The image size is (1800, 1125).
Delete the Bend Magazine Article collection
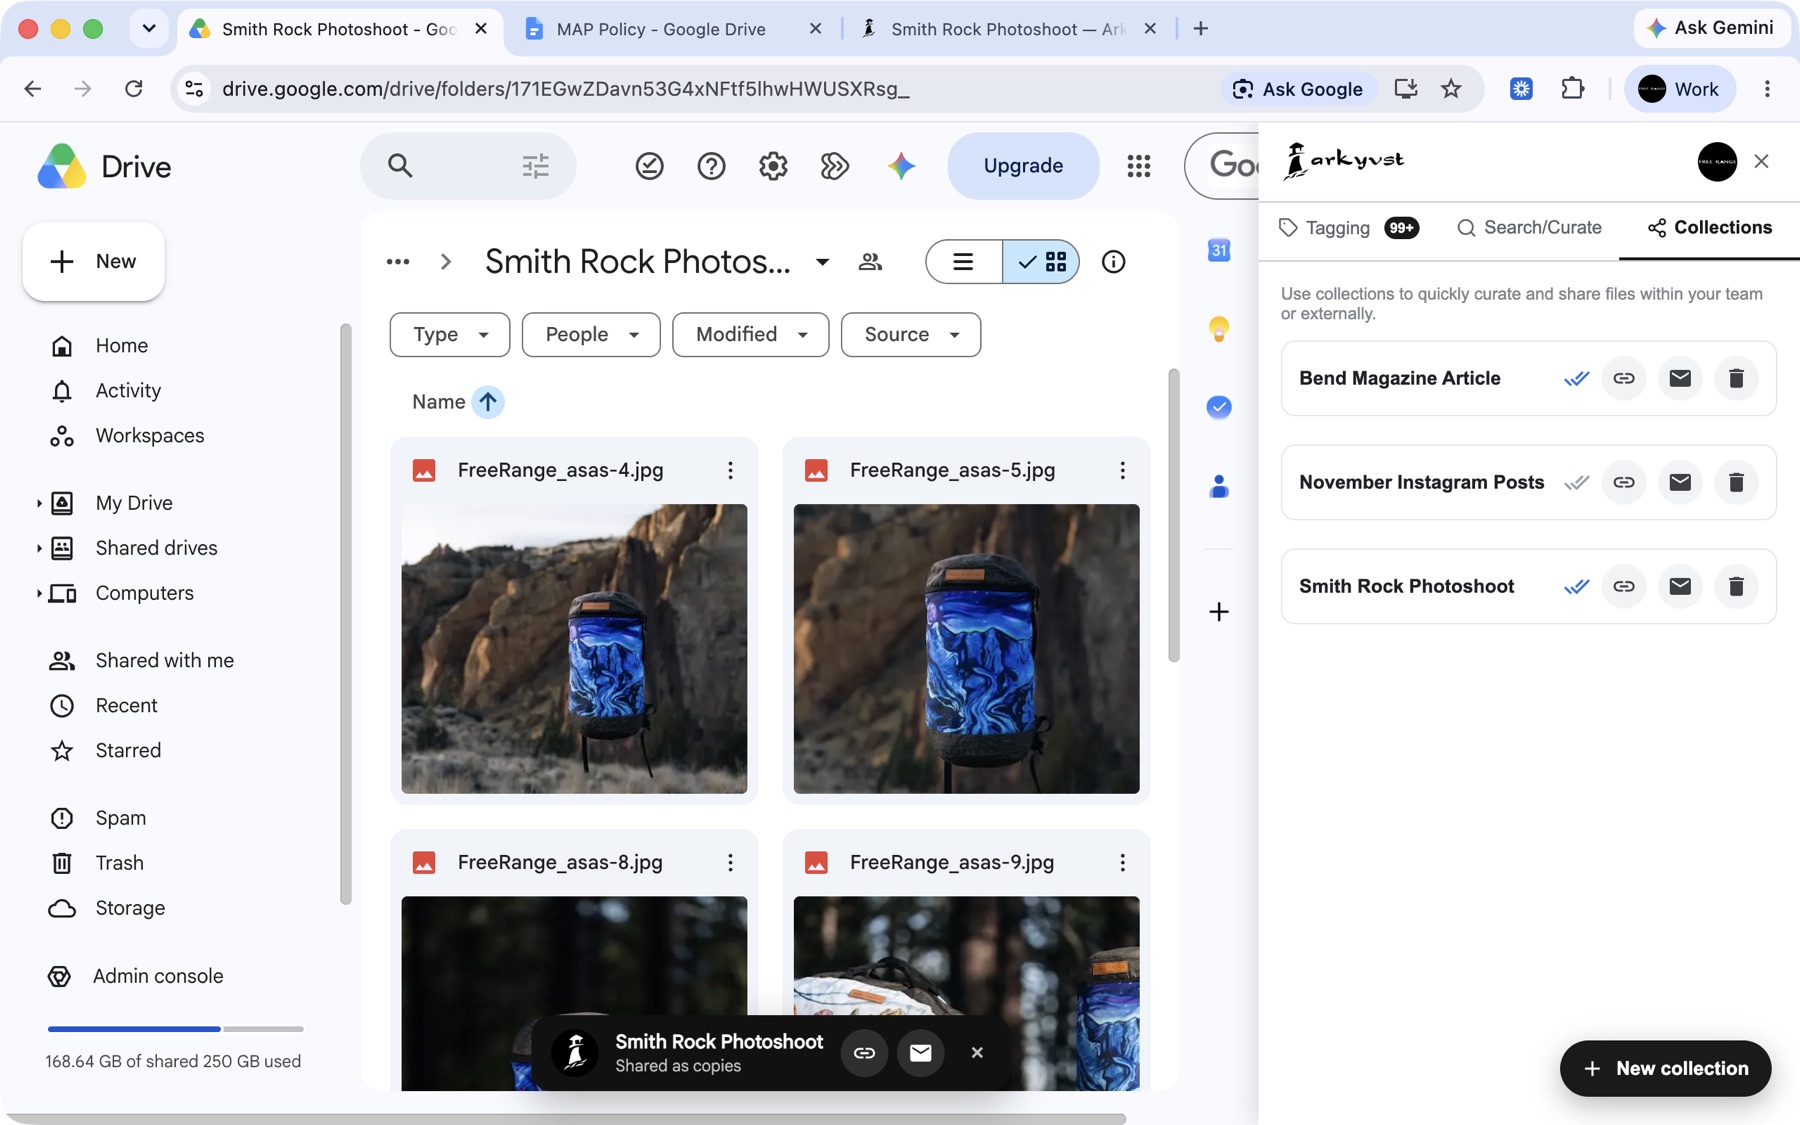[1735, 378]
